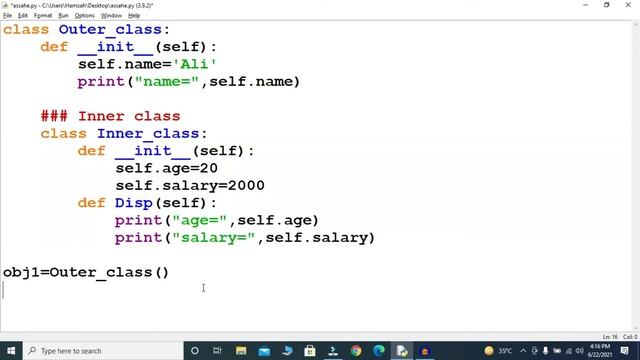Click the battery tray icon

(557, 351)
